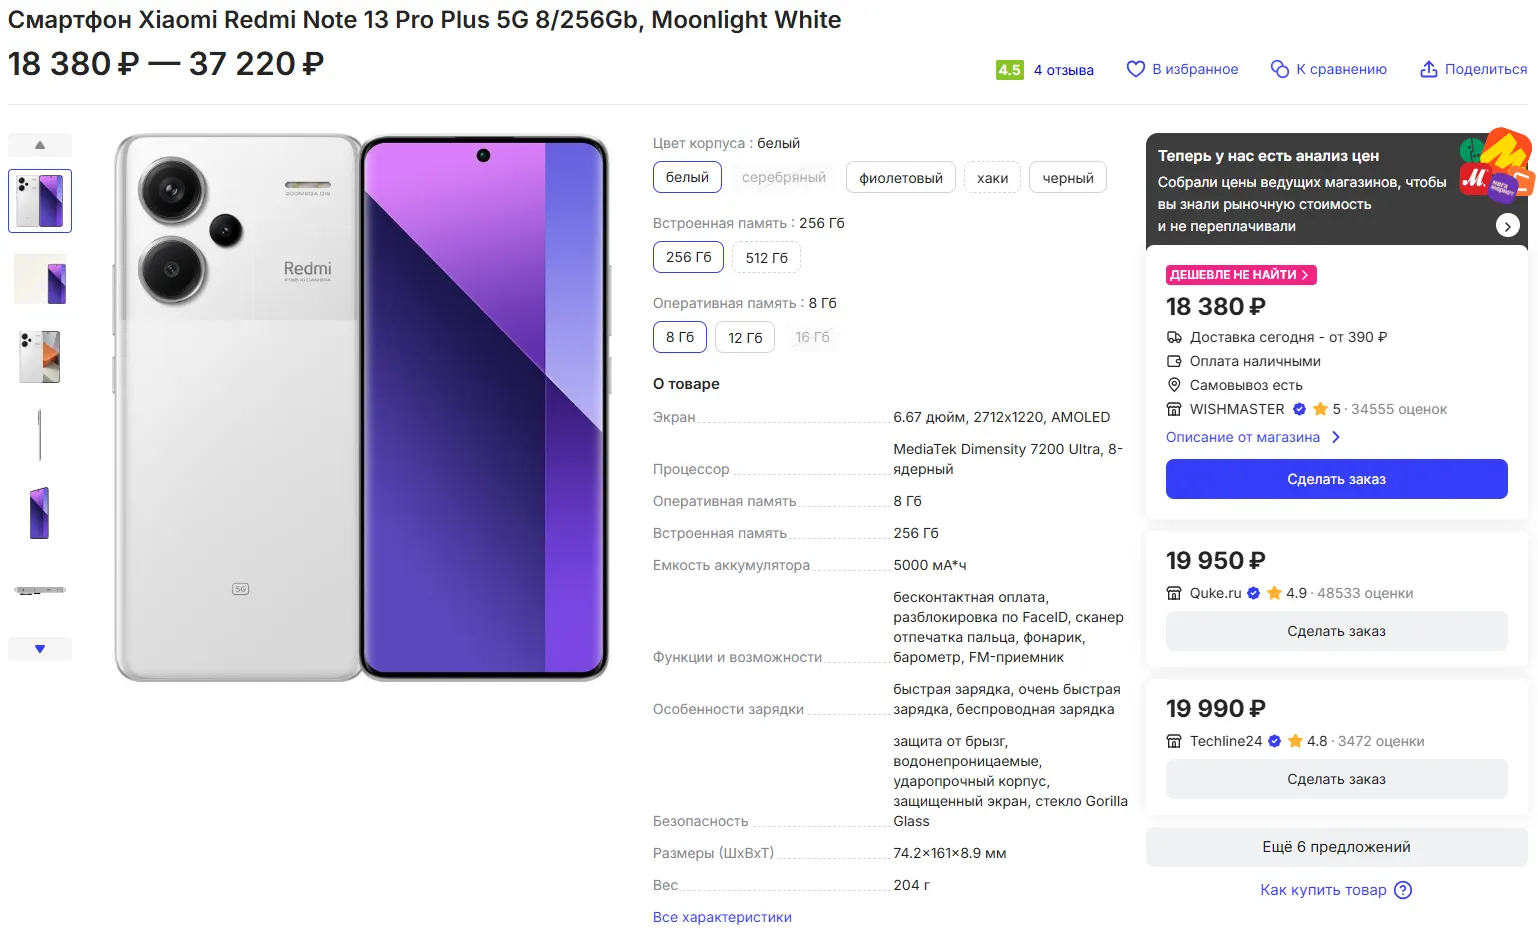Click the 'Дешевле не найти' badge
Image resolution: width=1538 pixels, height=933 pixels.
click(1240, 275)
